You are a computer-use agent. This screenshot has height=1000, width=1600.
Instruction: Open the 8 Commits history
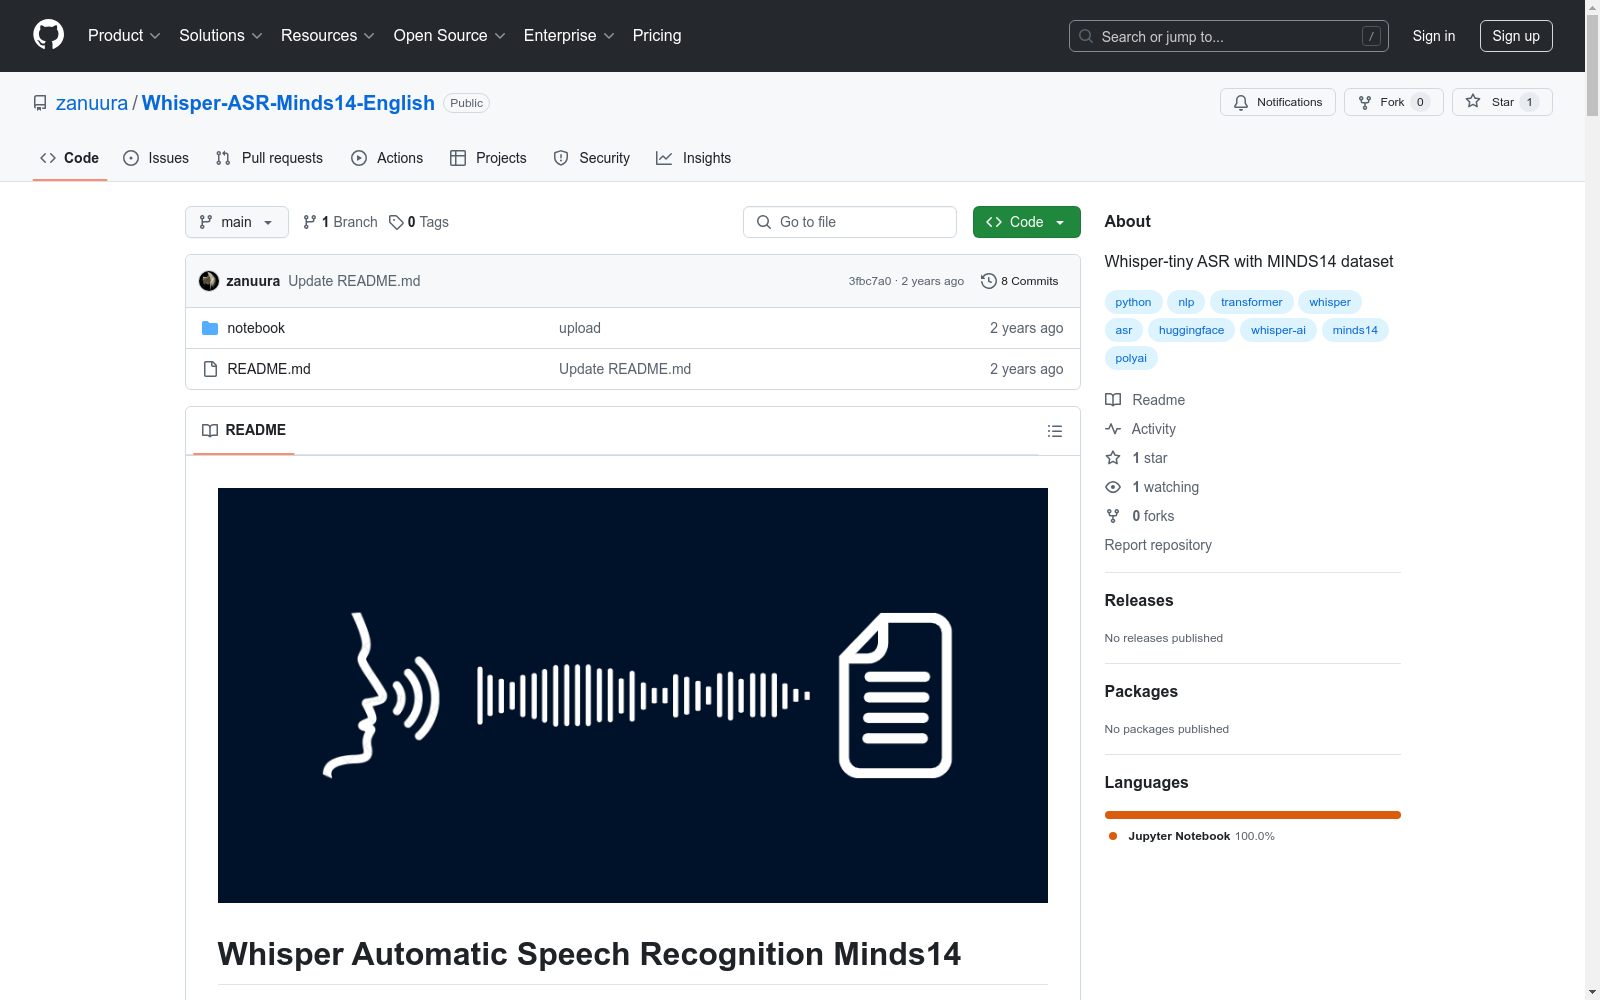point(1020,281)
